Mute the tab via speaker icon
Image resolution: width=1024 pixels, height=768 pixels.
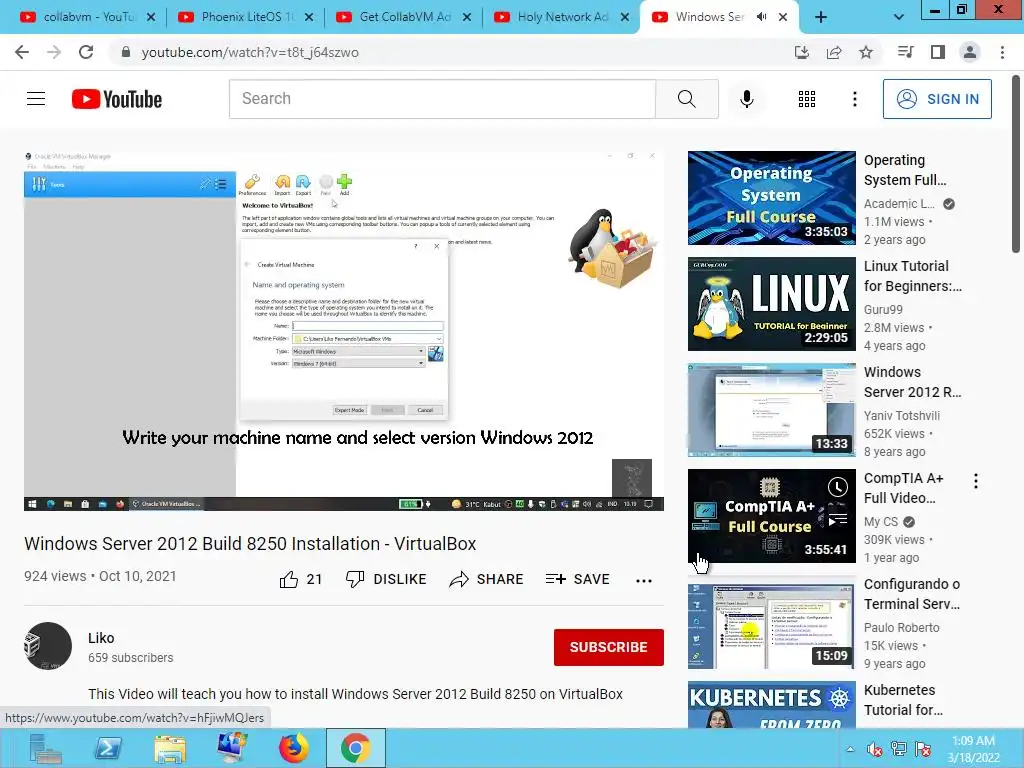pos(761,17)
